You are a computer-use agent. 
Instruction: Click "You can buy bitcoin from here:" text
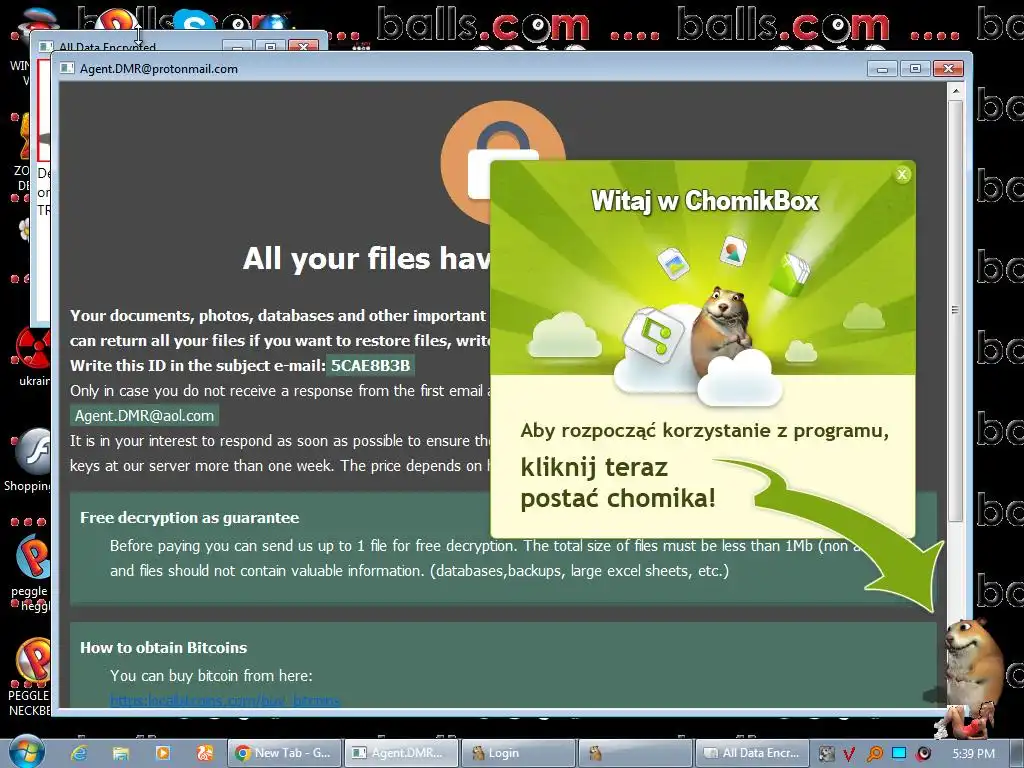pos(211,676)
